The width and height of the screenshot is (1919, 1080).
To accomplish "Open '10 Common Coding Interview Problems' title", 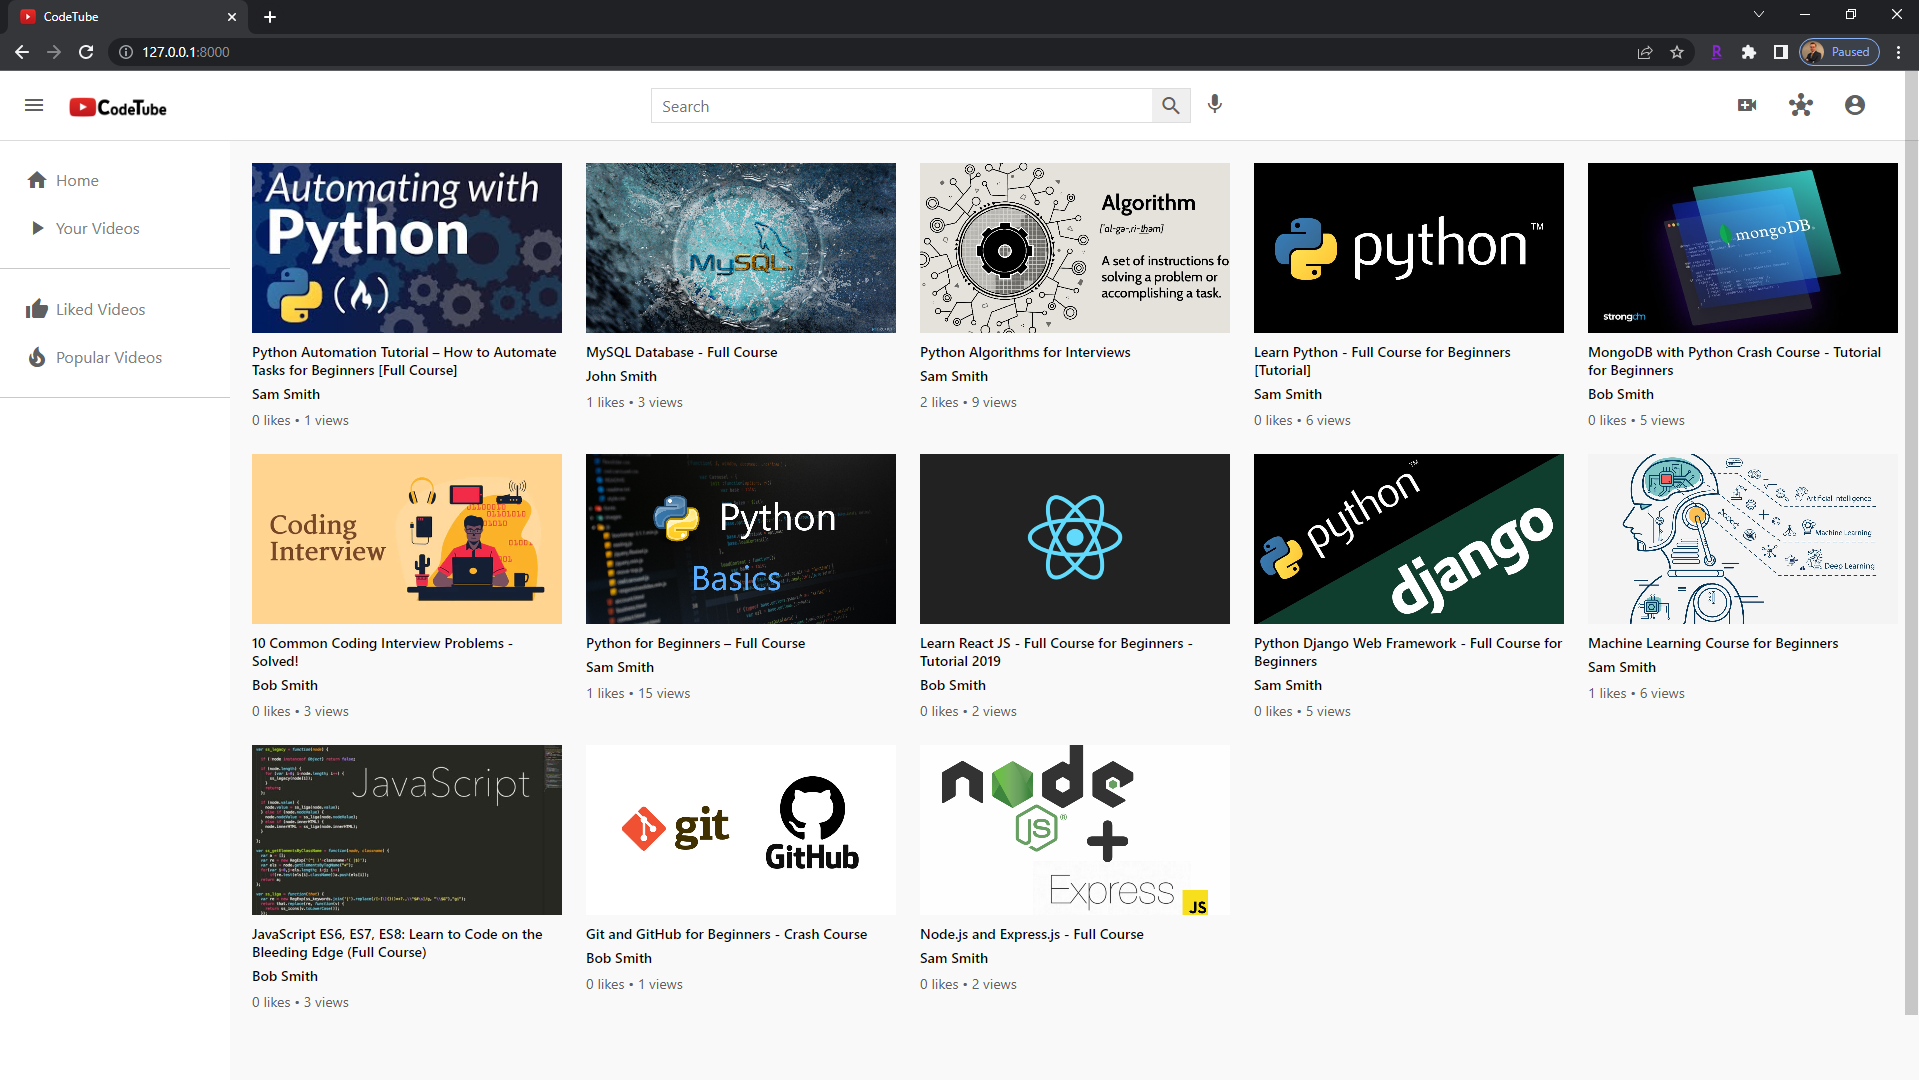I will 382,652.
